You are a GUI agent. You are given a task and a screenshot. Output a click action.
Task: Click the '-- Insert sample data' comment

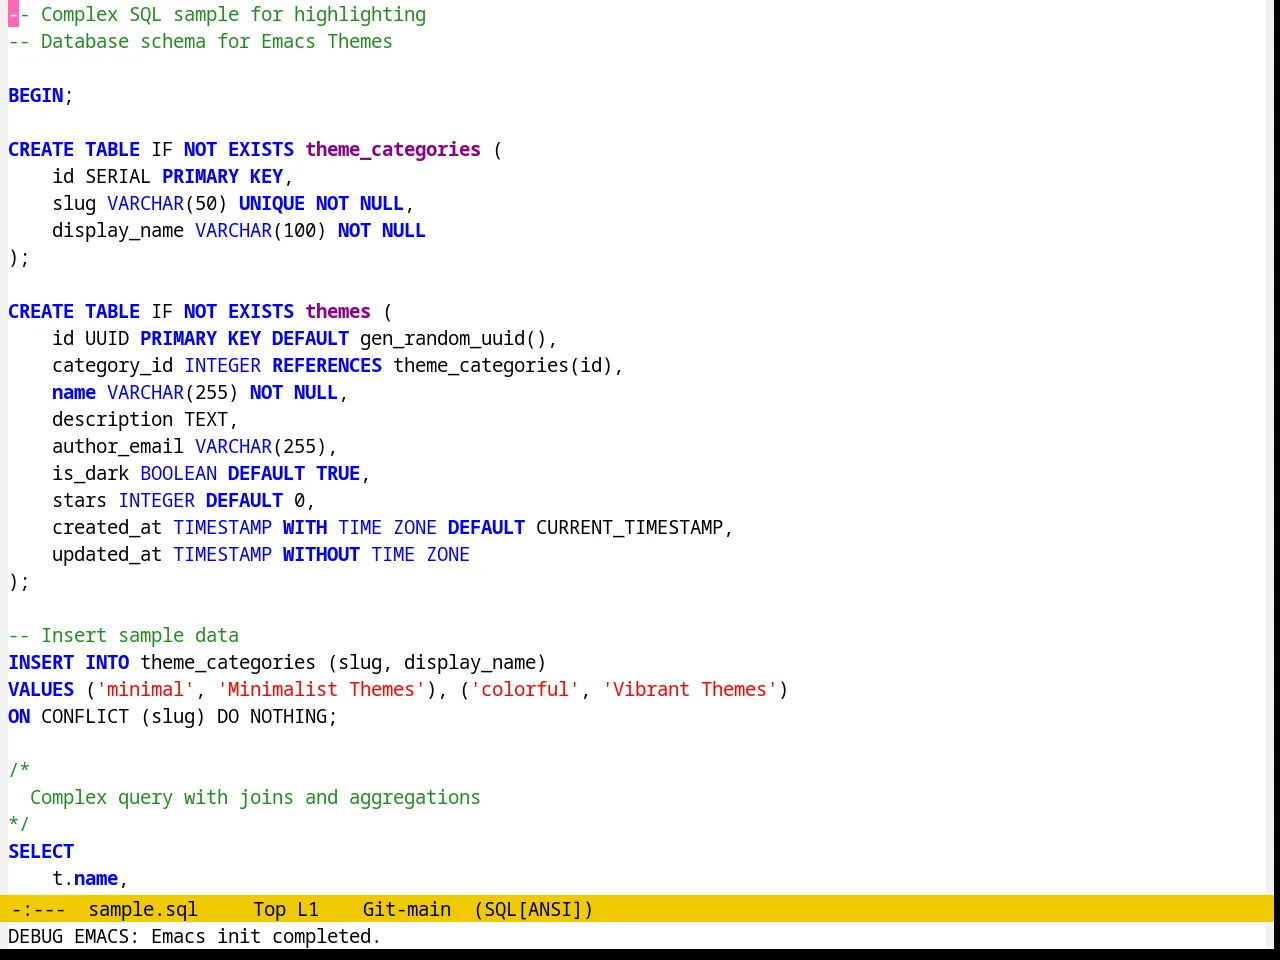[x=123, y=635]
